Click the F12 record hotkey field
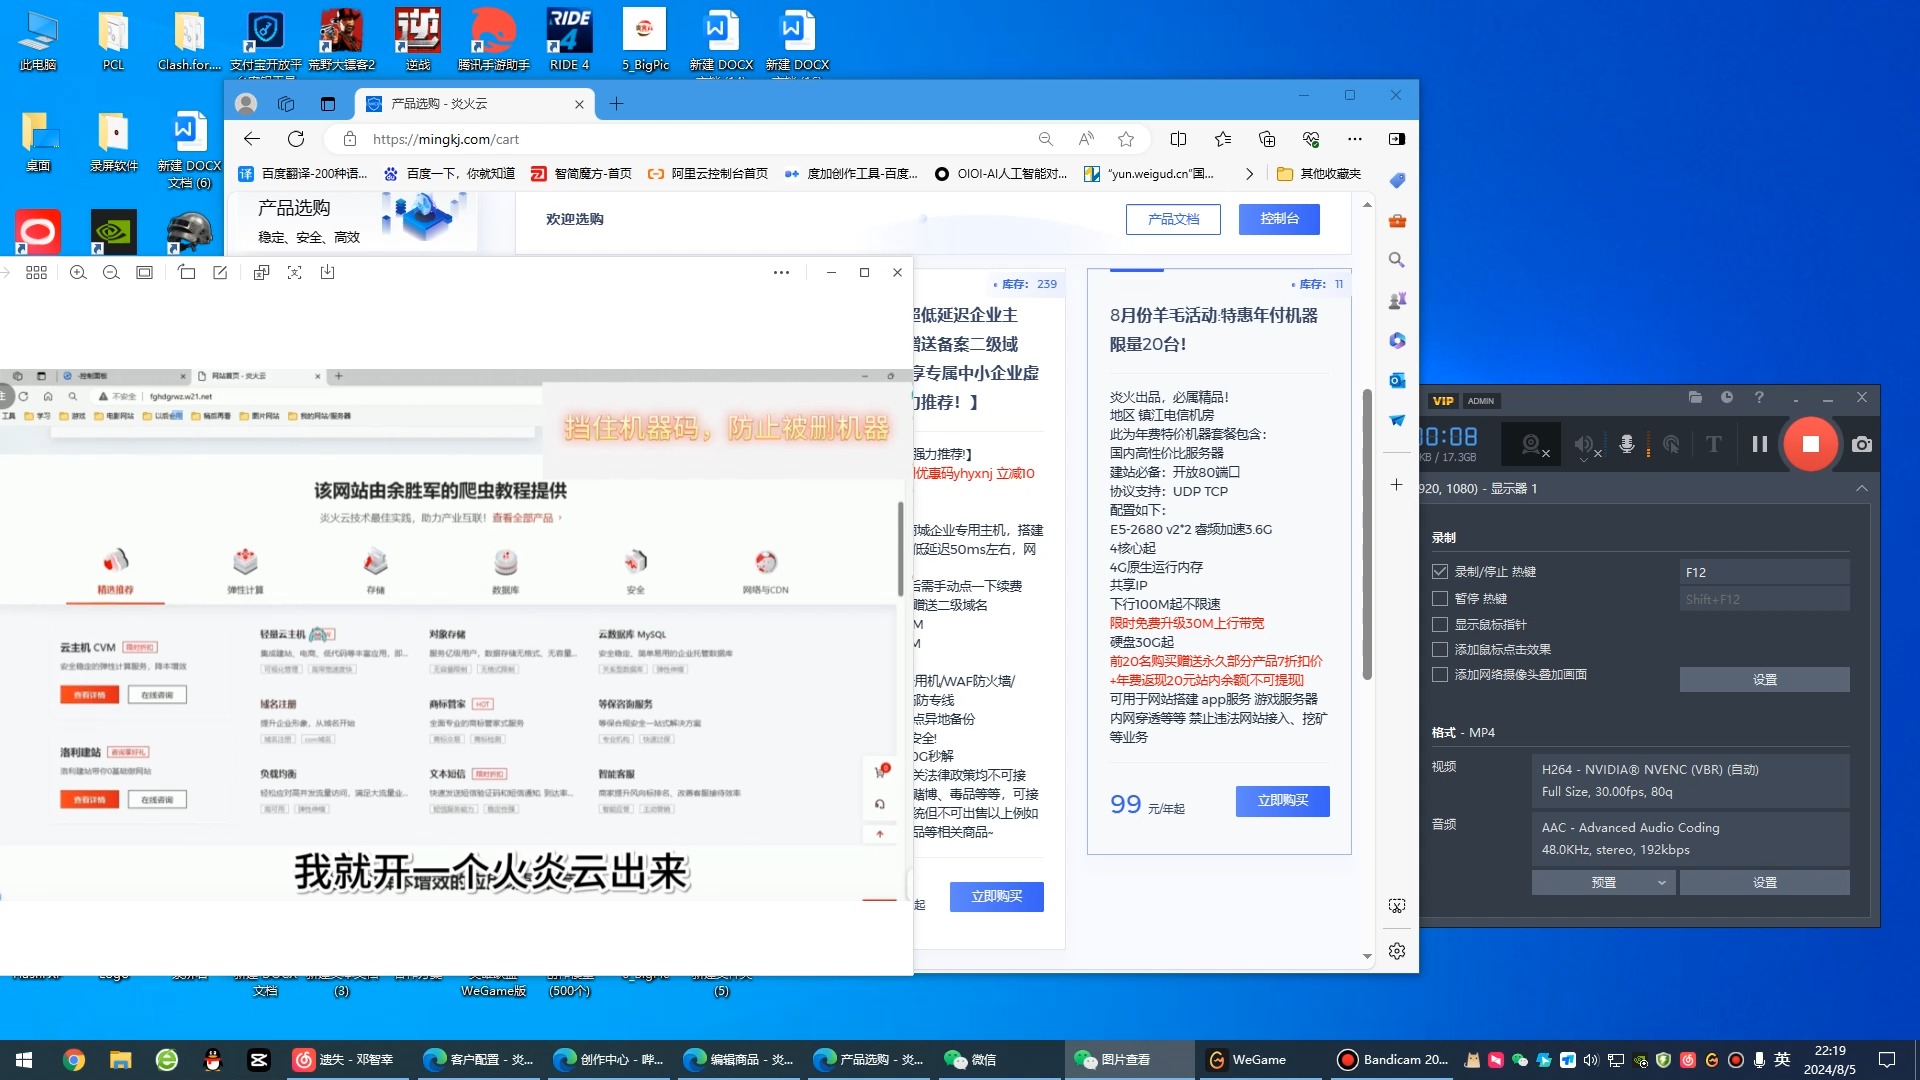The width and height of the screenshot is (1920, 1080). (x=1764, y=573)
